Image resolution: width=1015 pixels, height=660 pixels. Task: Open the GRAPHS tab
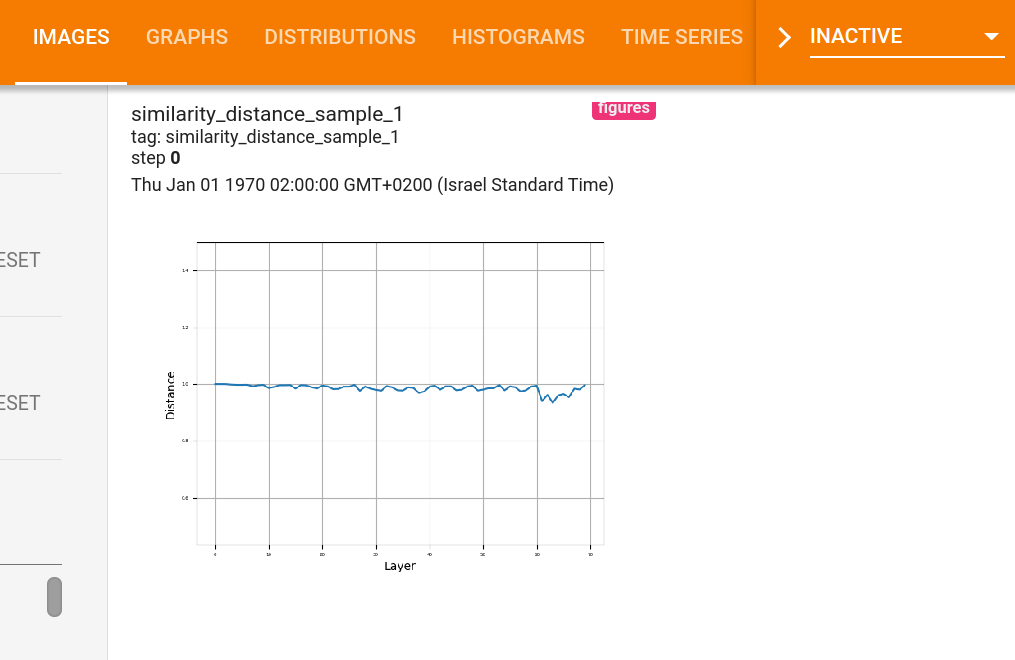pos(186,38)
